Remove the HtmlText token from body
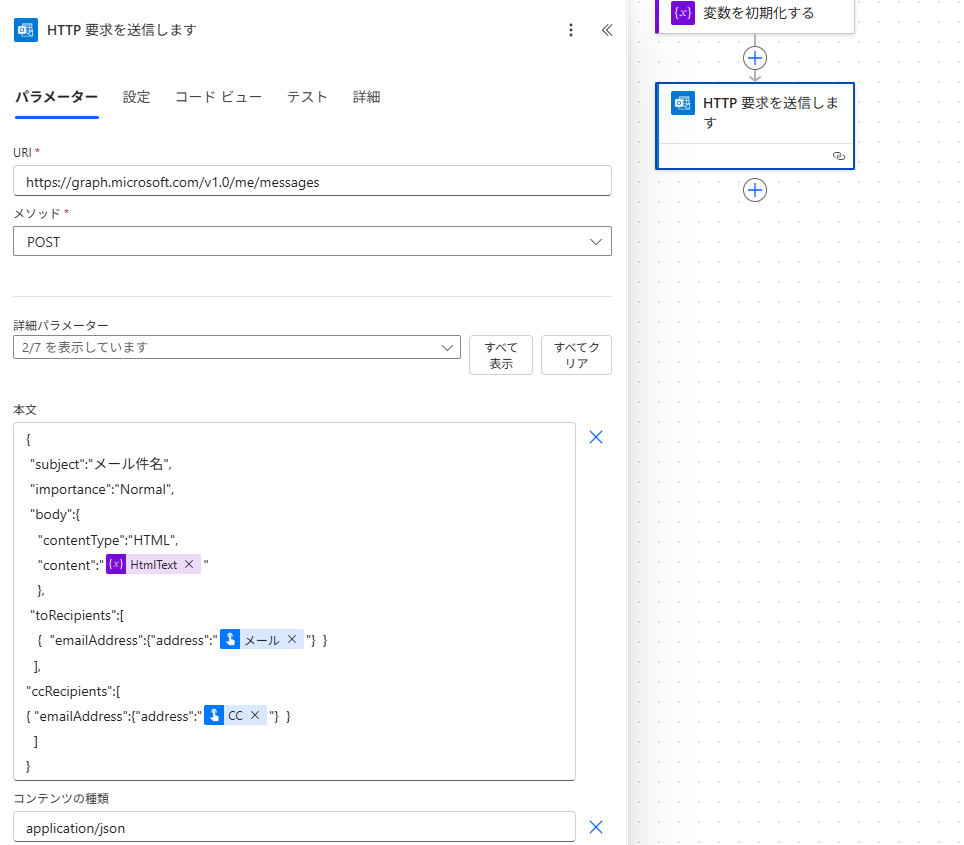The width and height of the screenshot is (964, 845). 189,564
